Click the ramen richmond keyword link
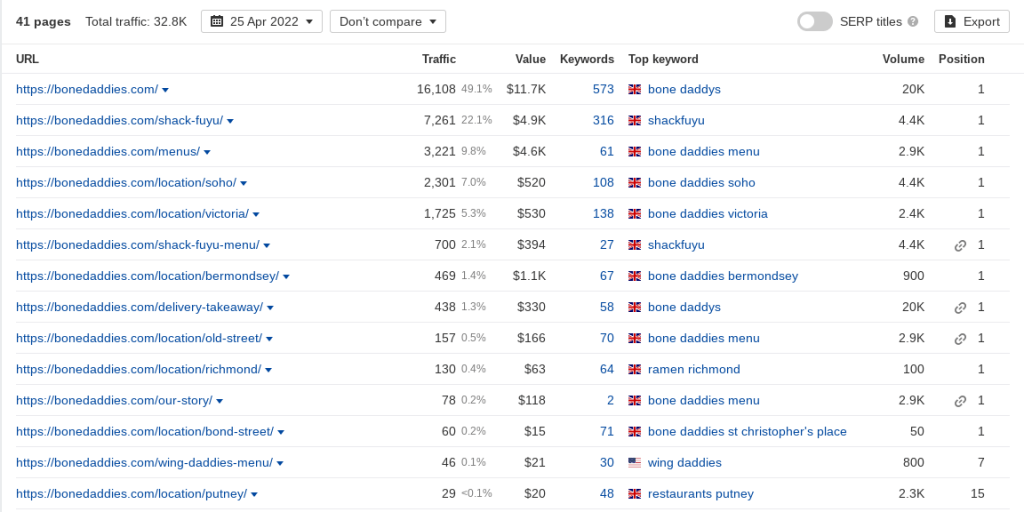Viewport: 1024px width, 512px height. click(x=694, y=370)
